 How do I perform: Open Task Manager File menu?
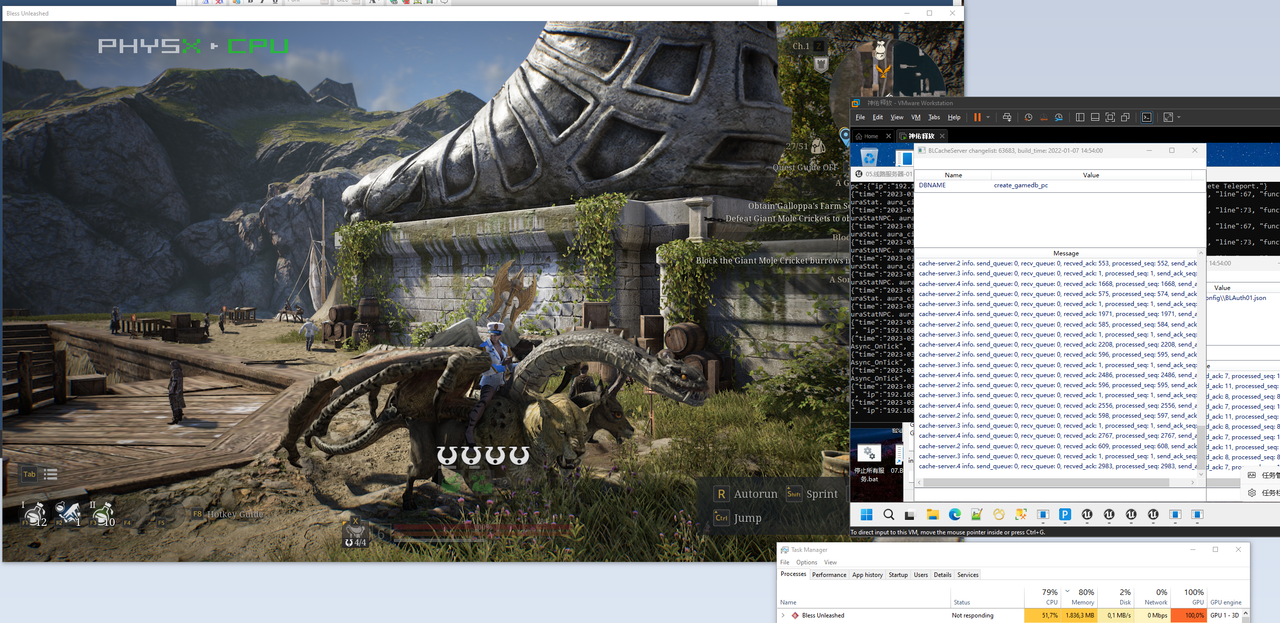(785, 562)
